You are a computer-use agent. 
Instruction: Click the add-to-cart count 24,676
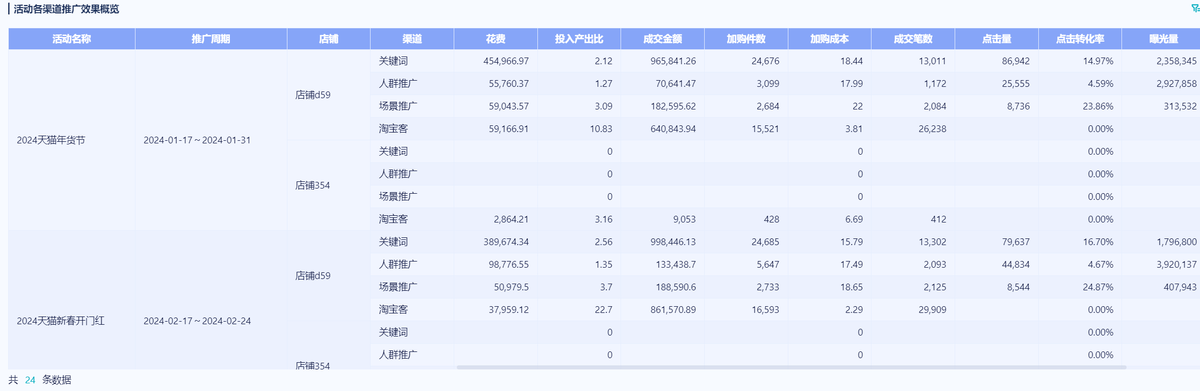point(765,61)
